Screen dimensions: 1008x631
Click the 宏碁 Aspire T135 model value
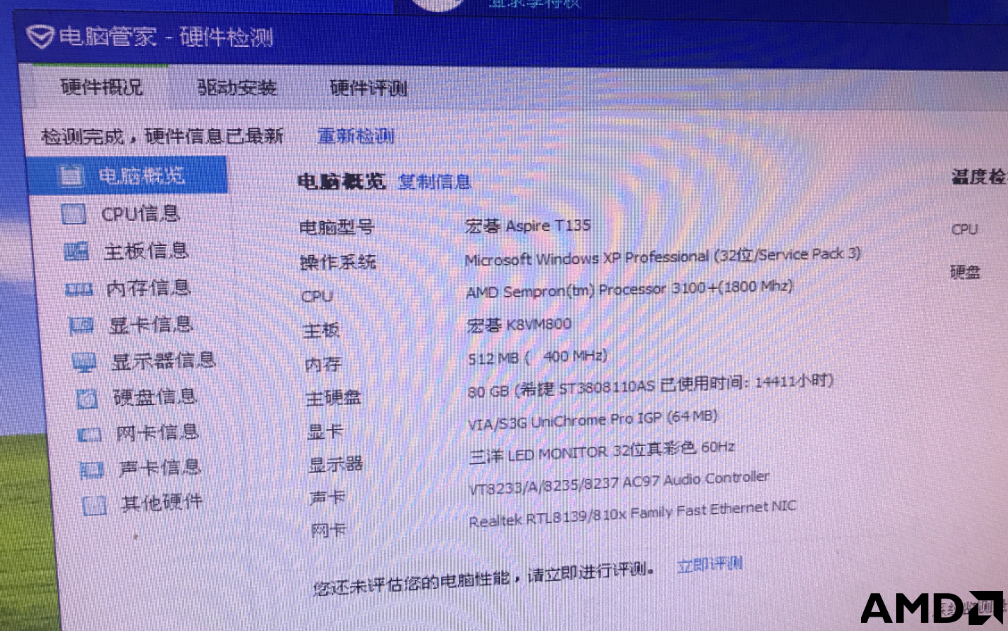click(x=527, y=226)
